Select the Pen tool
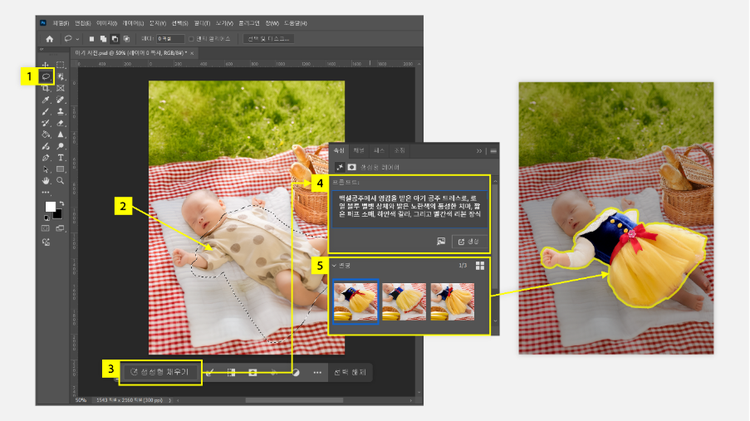Viewport: 750px width, 421px height. 45,158
